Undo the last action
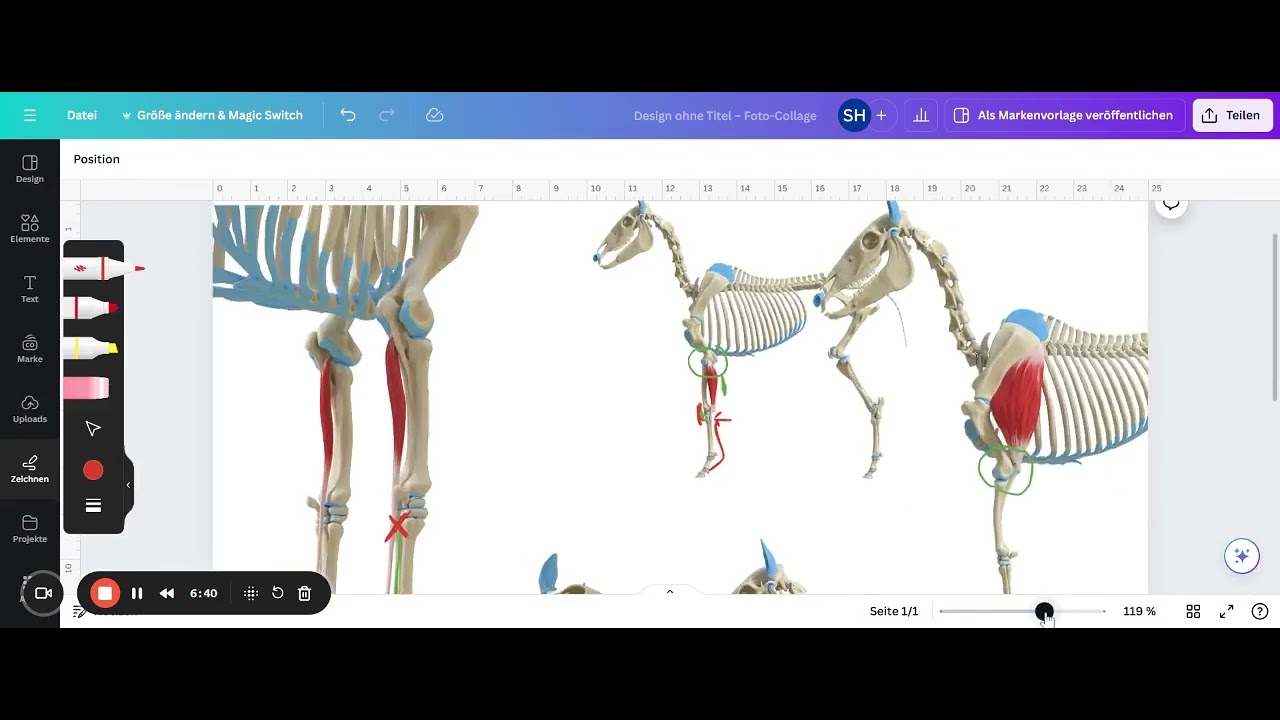 [x=348, y=115]
